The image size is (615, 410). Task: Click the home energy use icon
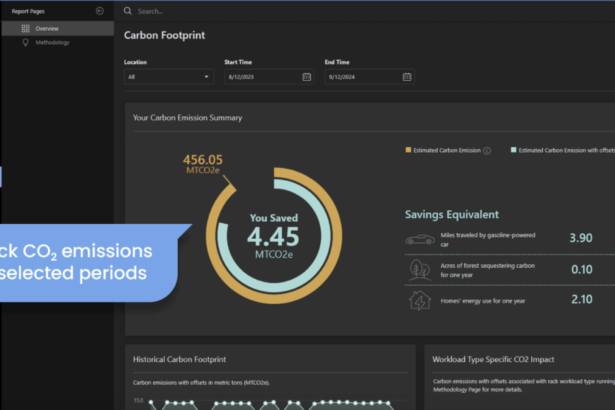tap(420, 301)
